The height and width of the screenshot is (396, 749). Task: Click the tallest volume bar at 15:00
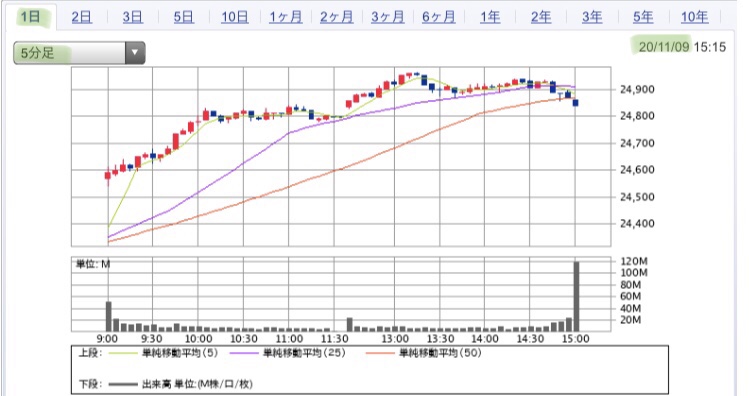(x=576, y=296)
